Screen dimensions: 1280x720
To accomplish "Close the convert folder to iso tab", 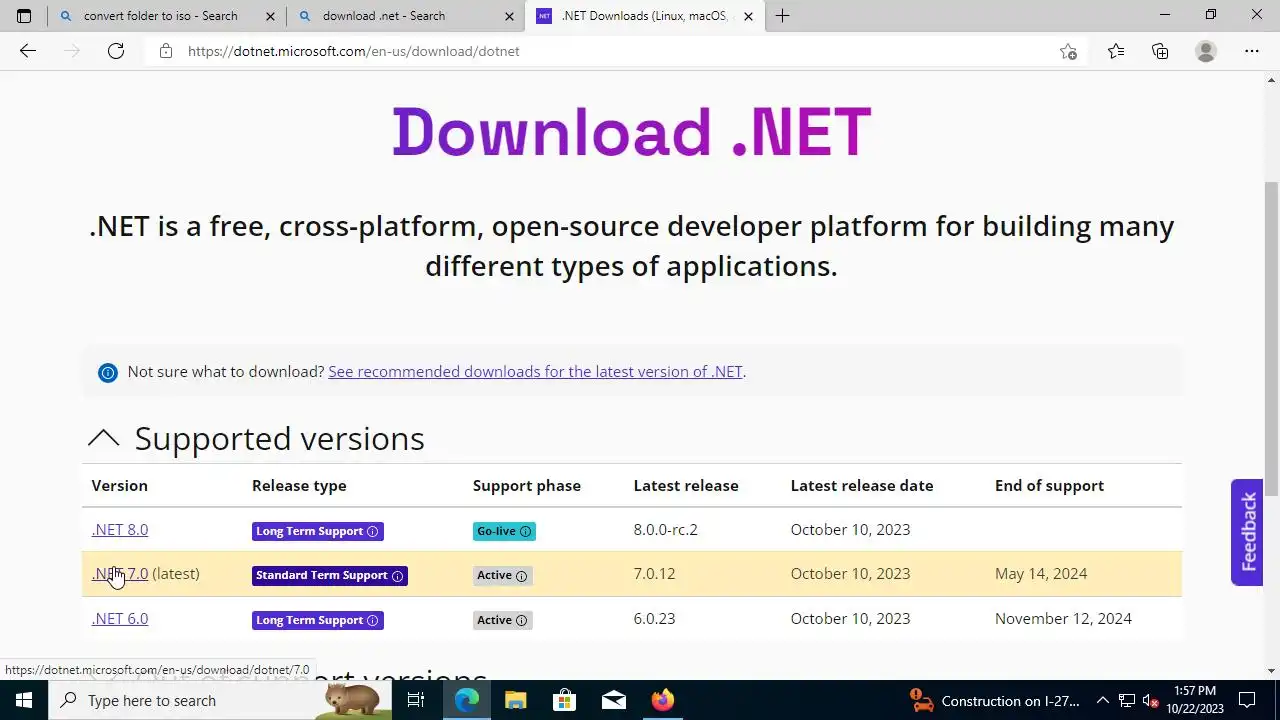I will pyautogui.click(x=270, y=16).
